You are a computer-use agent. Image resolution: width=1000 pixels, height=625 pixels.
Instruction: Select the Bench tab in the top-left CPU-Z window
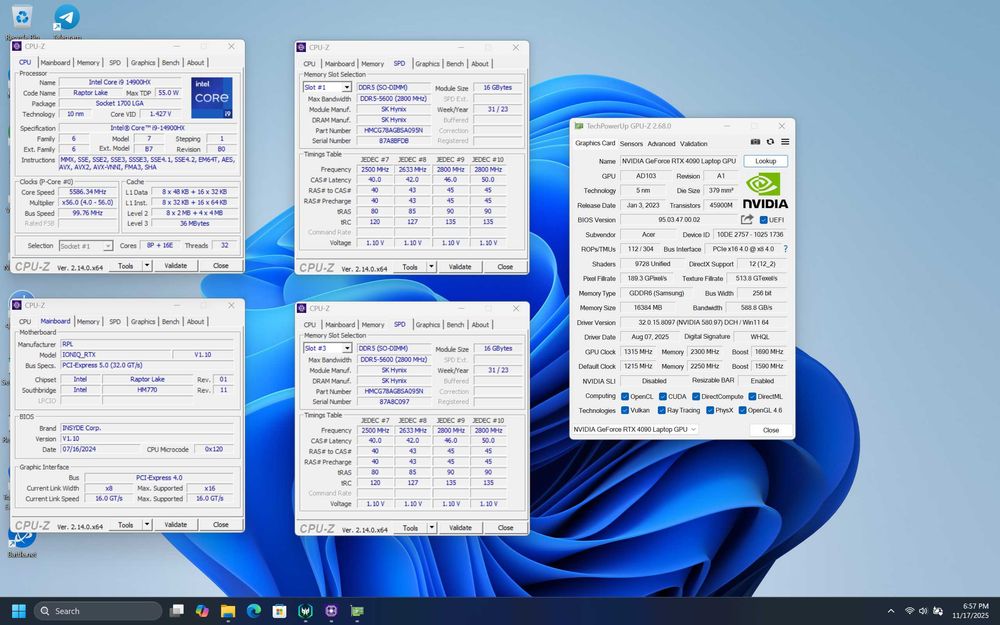(171, 63)
